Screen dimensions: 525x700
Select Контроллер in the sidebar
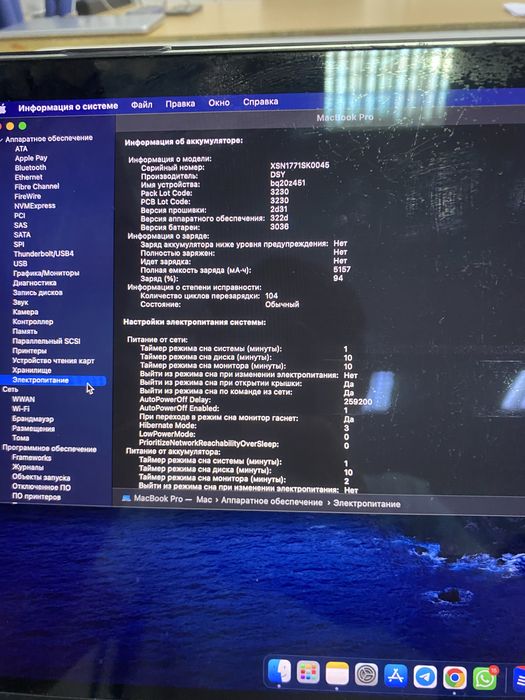tap(33, 322)
